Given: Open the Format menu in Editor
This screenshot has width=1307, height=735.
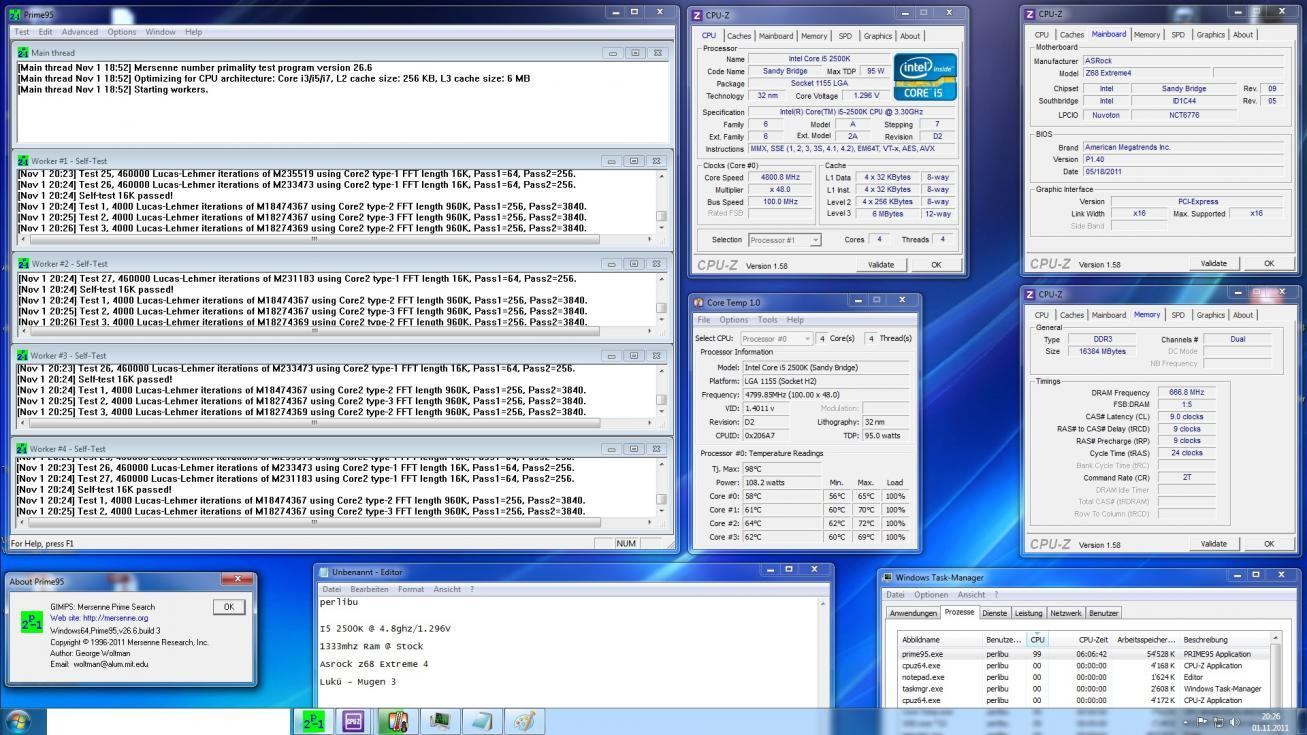Looking at the screenshot, I should (411, 589).
